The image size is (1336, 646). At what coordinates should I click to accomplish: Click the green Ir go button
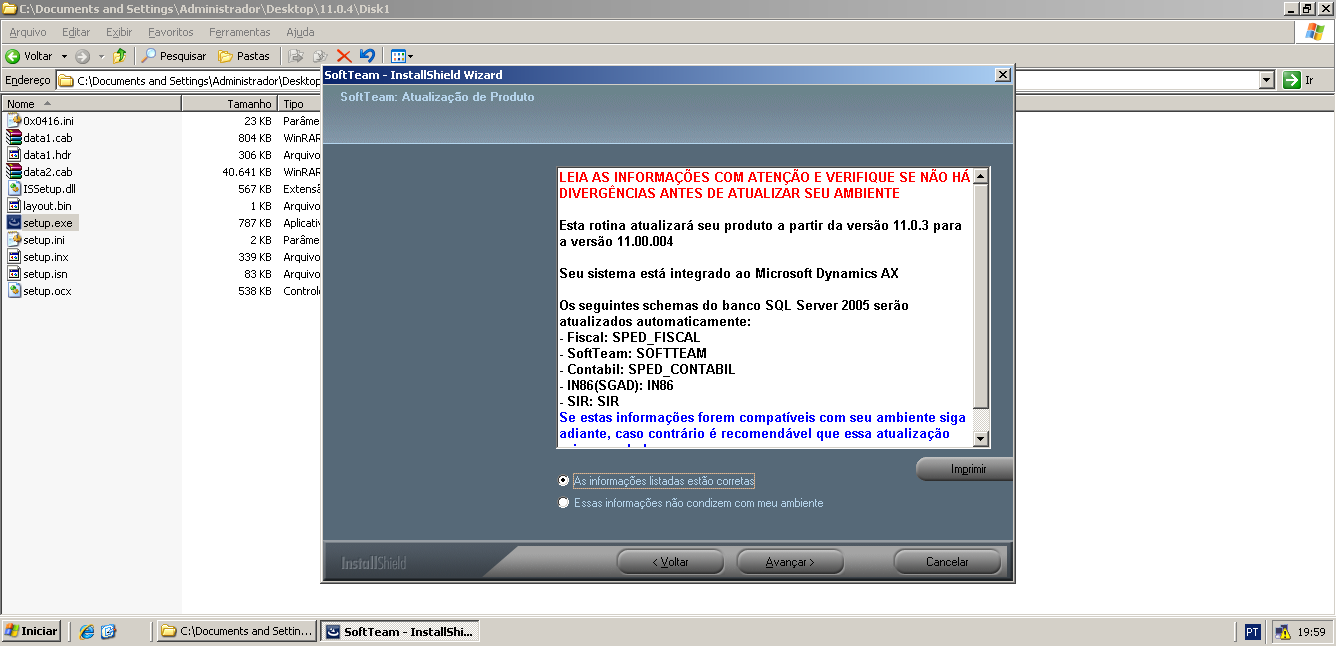(x=1299, y=80)
